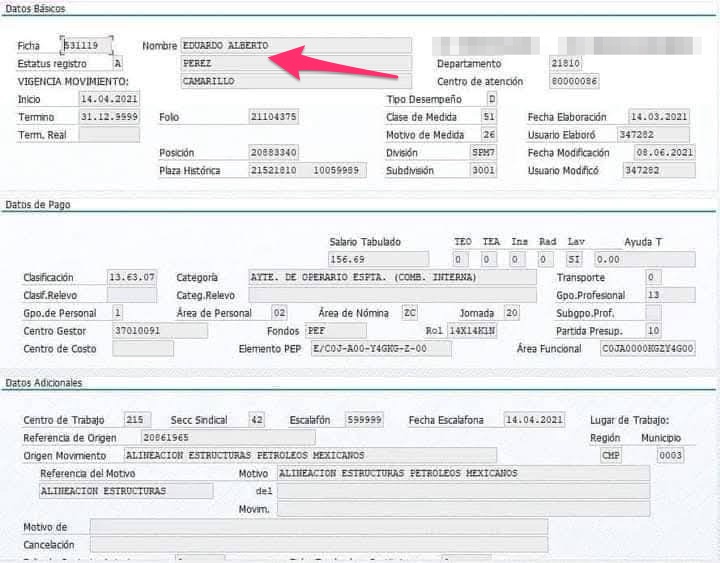720x563 pixels.
Task: Select the Nombre field with EDUARDO ALBERTO
Action: 295,46
